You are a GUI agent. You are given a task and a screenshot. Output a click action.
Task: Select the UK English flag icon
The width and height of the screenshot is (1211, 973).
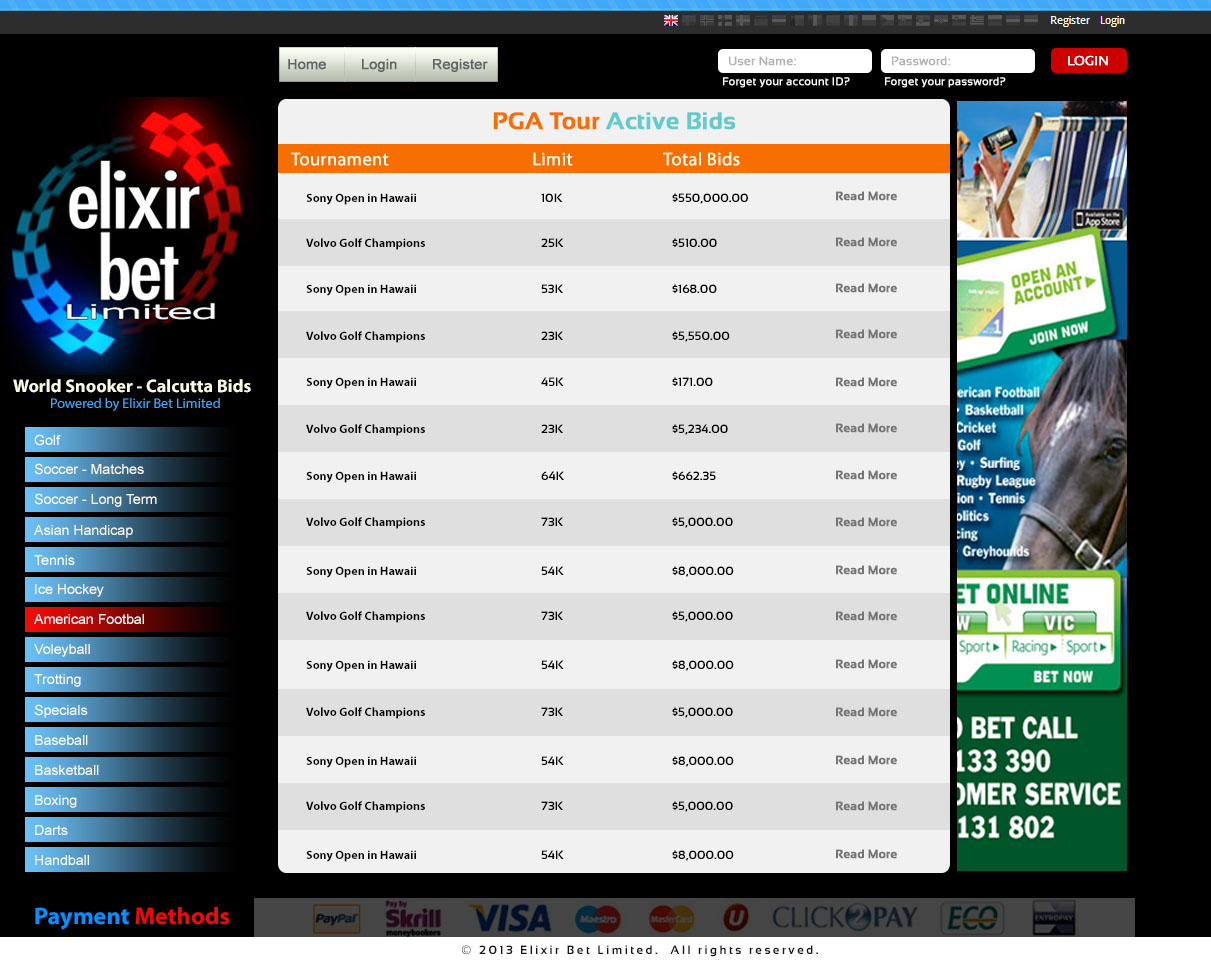coord(671,20)
